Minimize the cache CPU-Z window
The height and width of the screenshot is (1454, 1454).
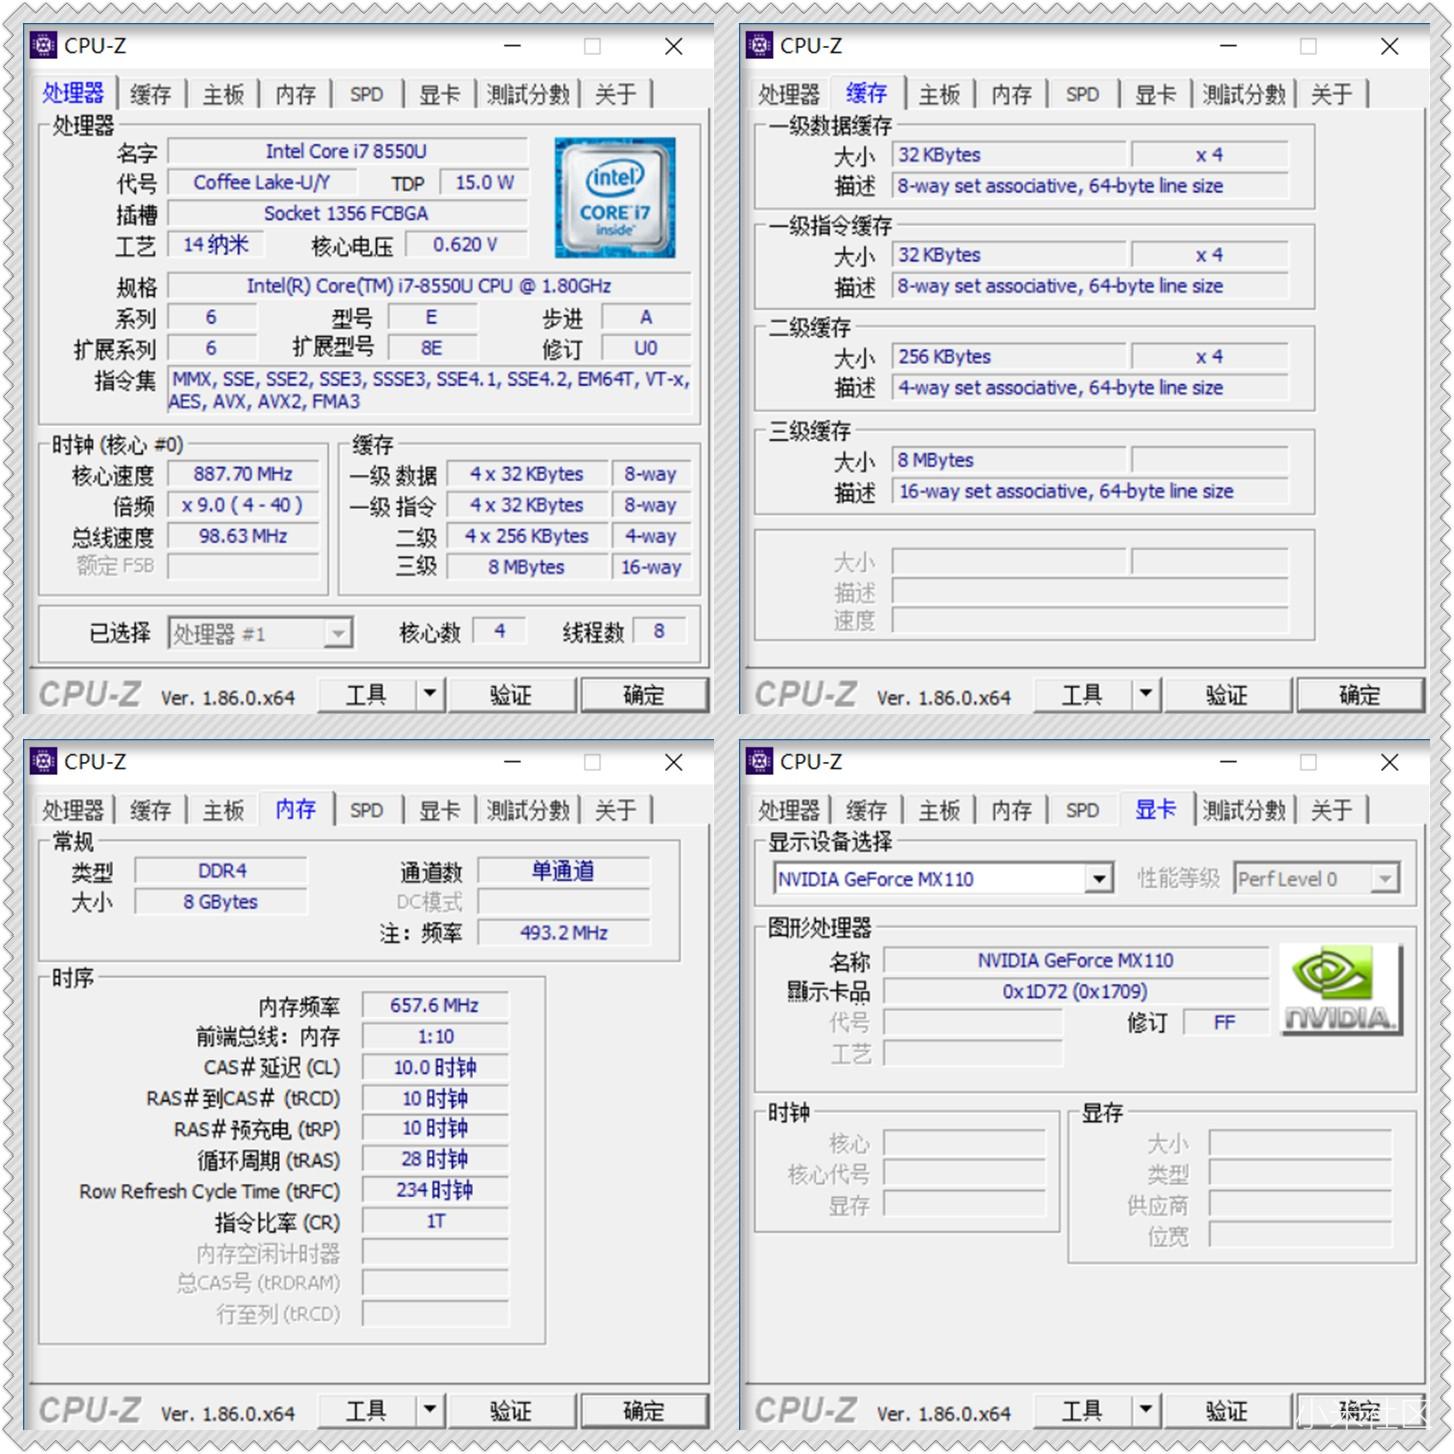[x=1228, y=46]
